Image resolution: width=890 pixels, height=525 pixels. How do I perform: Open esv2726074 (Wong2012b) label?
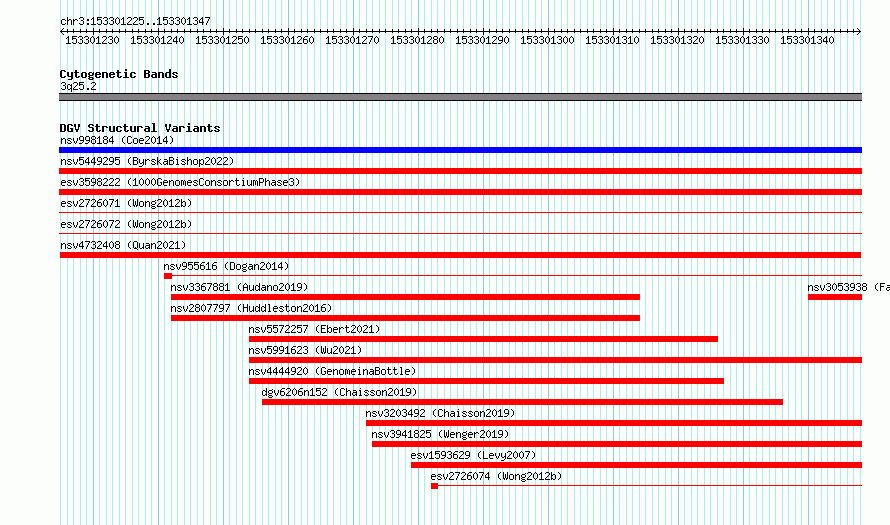point(496,476)
